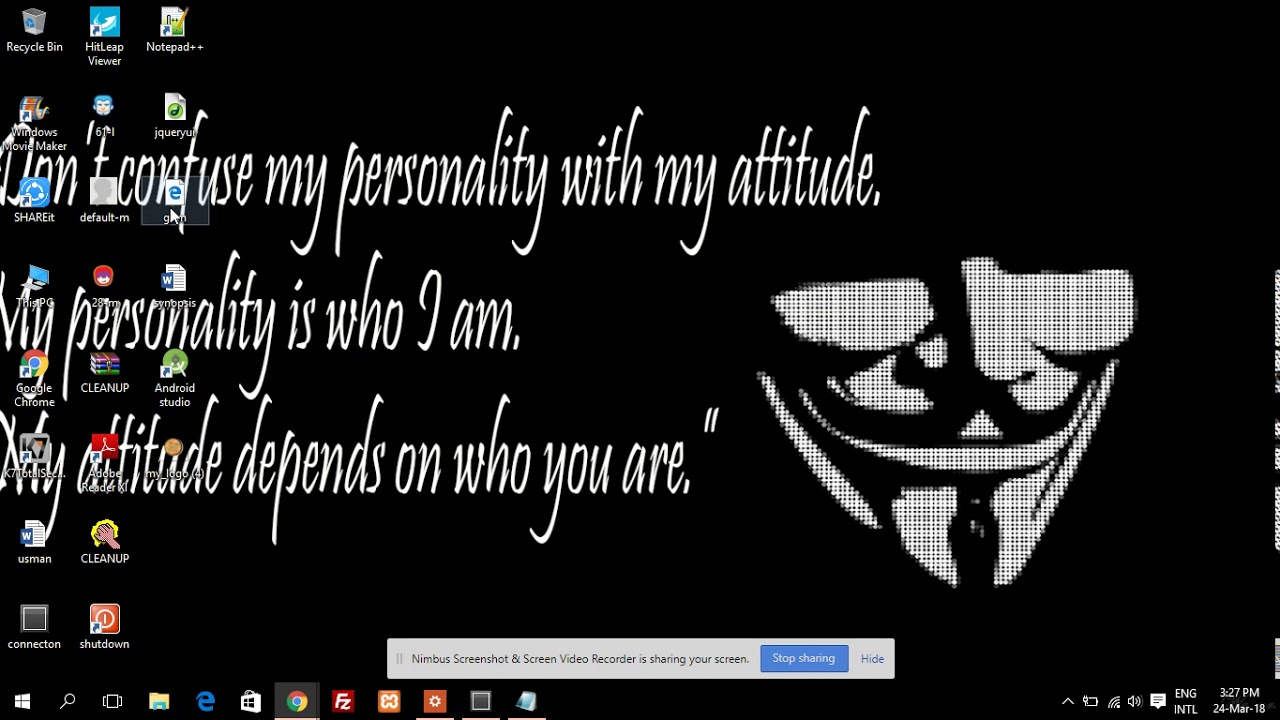Open the Wi-Fi network tray icon
This screenshot has height=720, width=1280.
(x=1113, y=701)
